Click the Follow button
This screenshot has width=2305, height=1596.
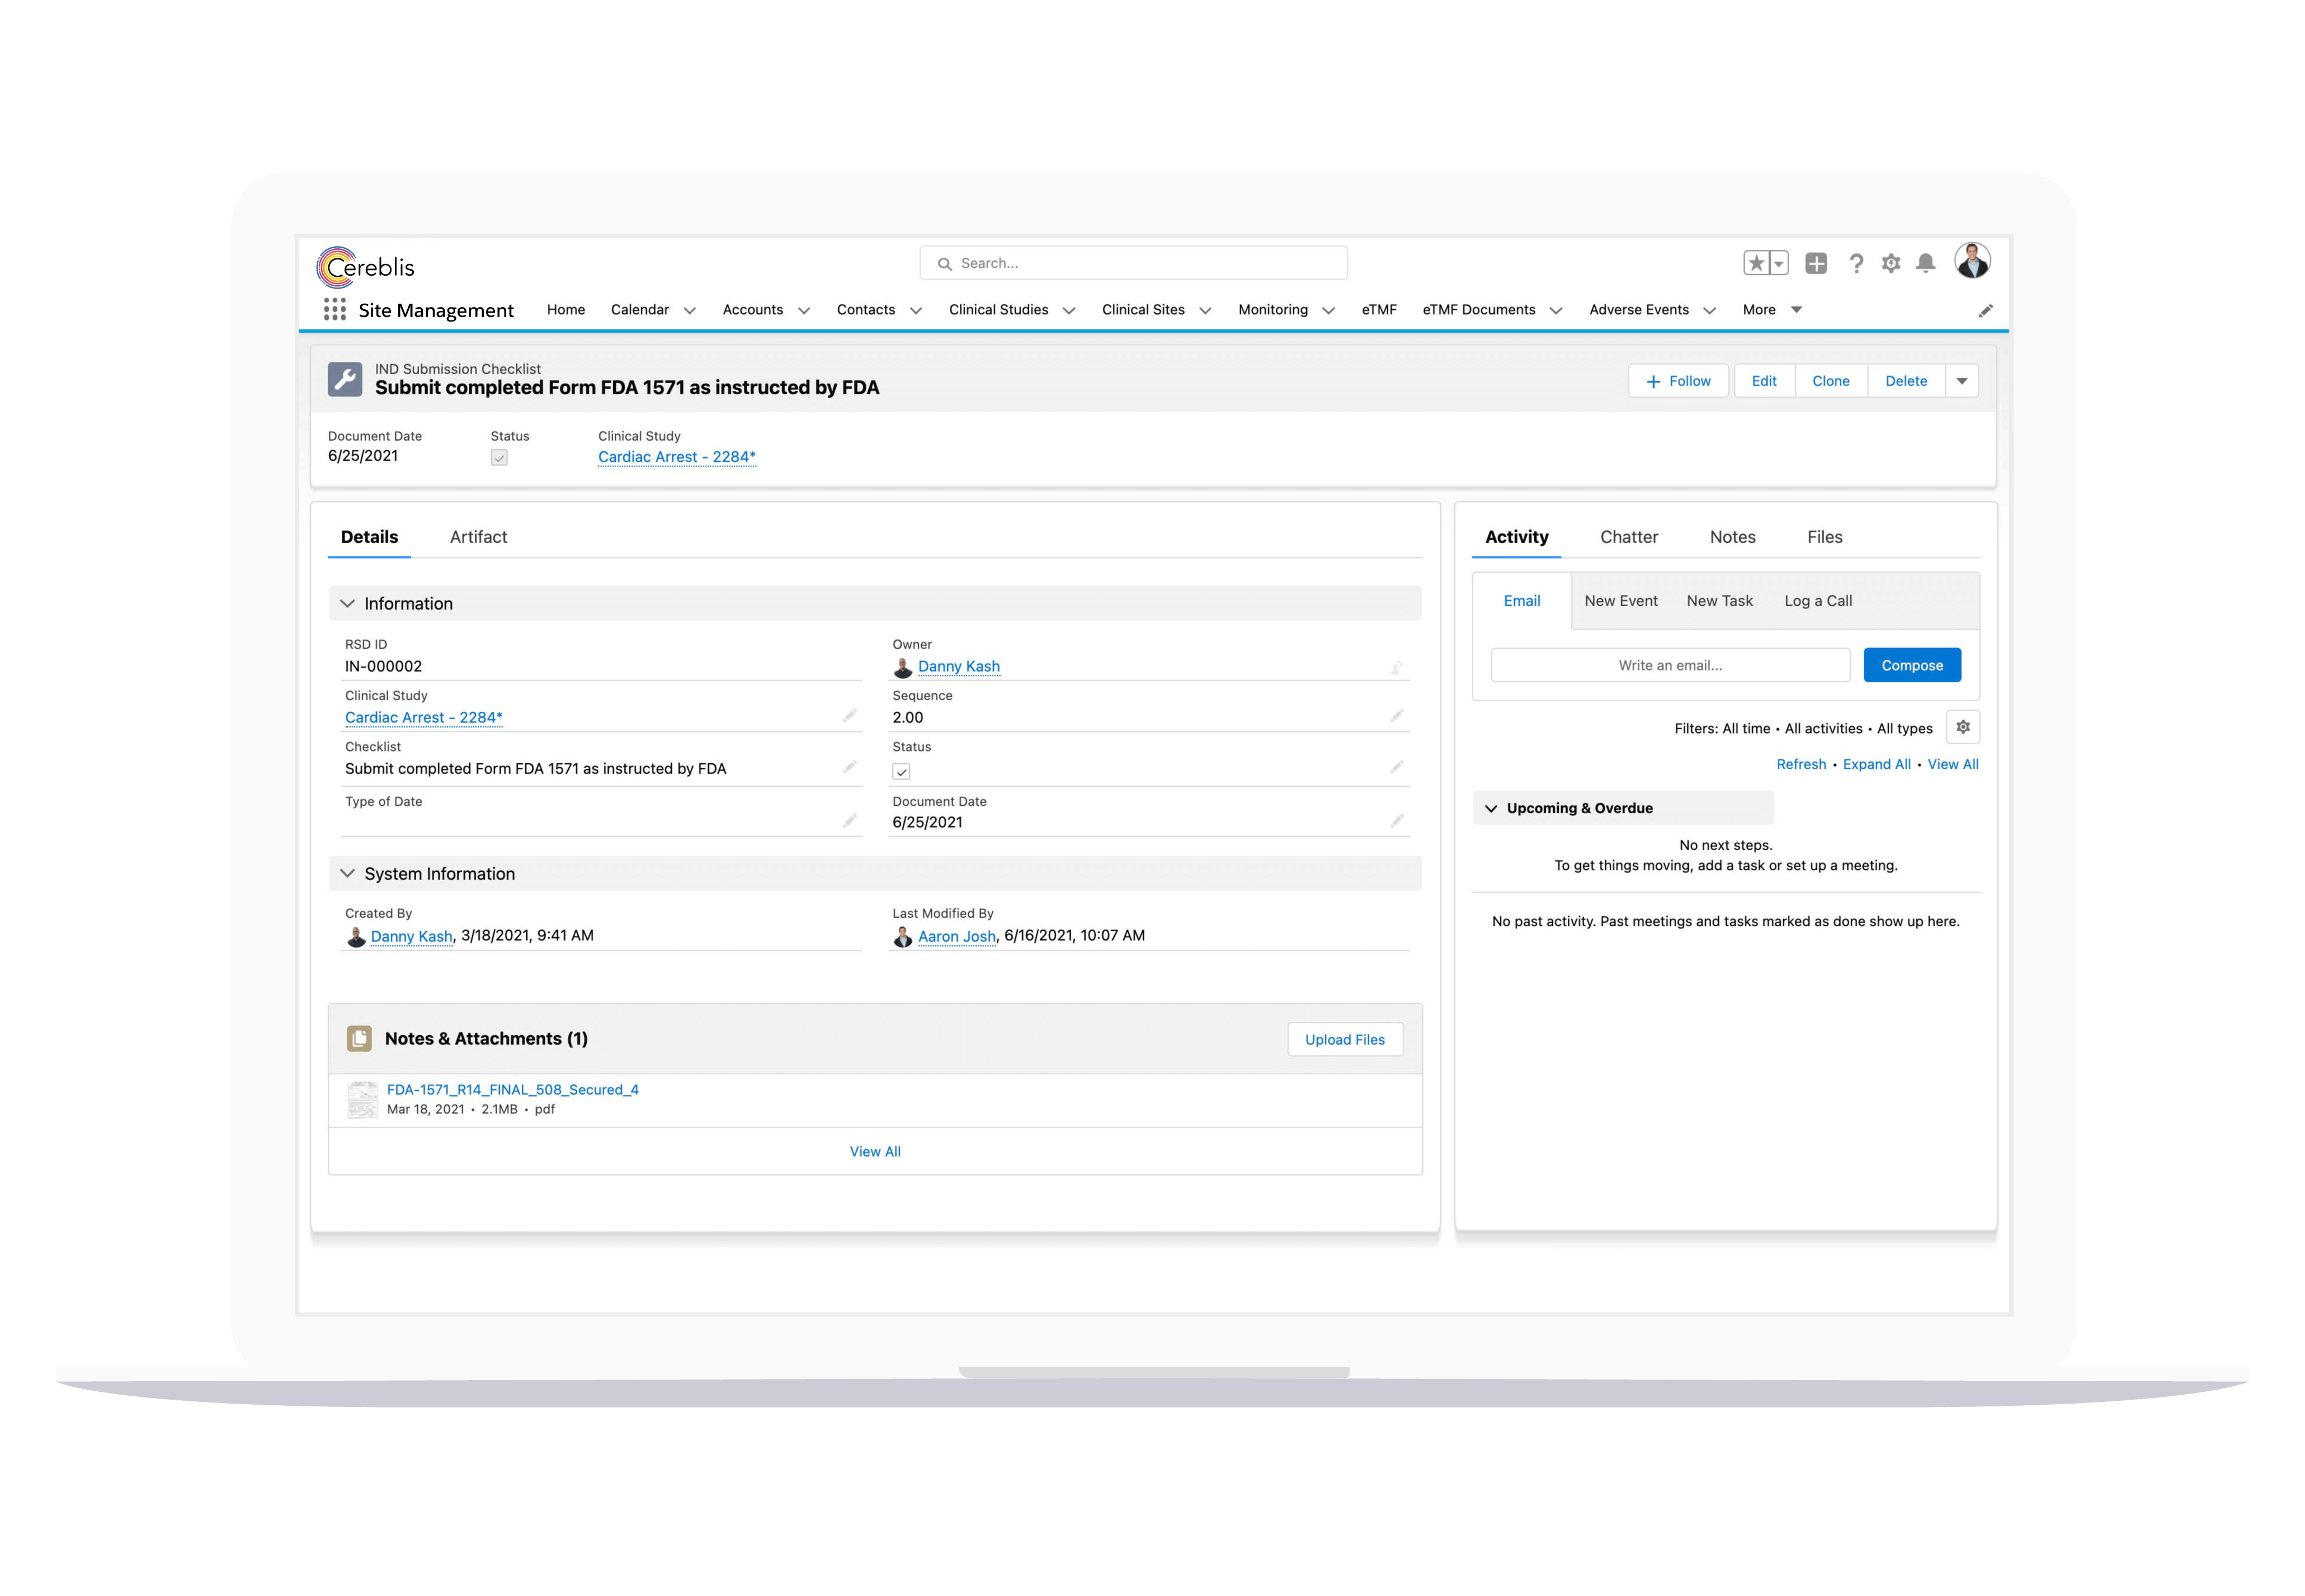coord(1678,381)
